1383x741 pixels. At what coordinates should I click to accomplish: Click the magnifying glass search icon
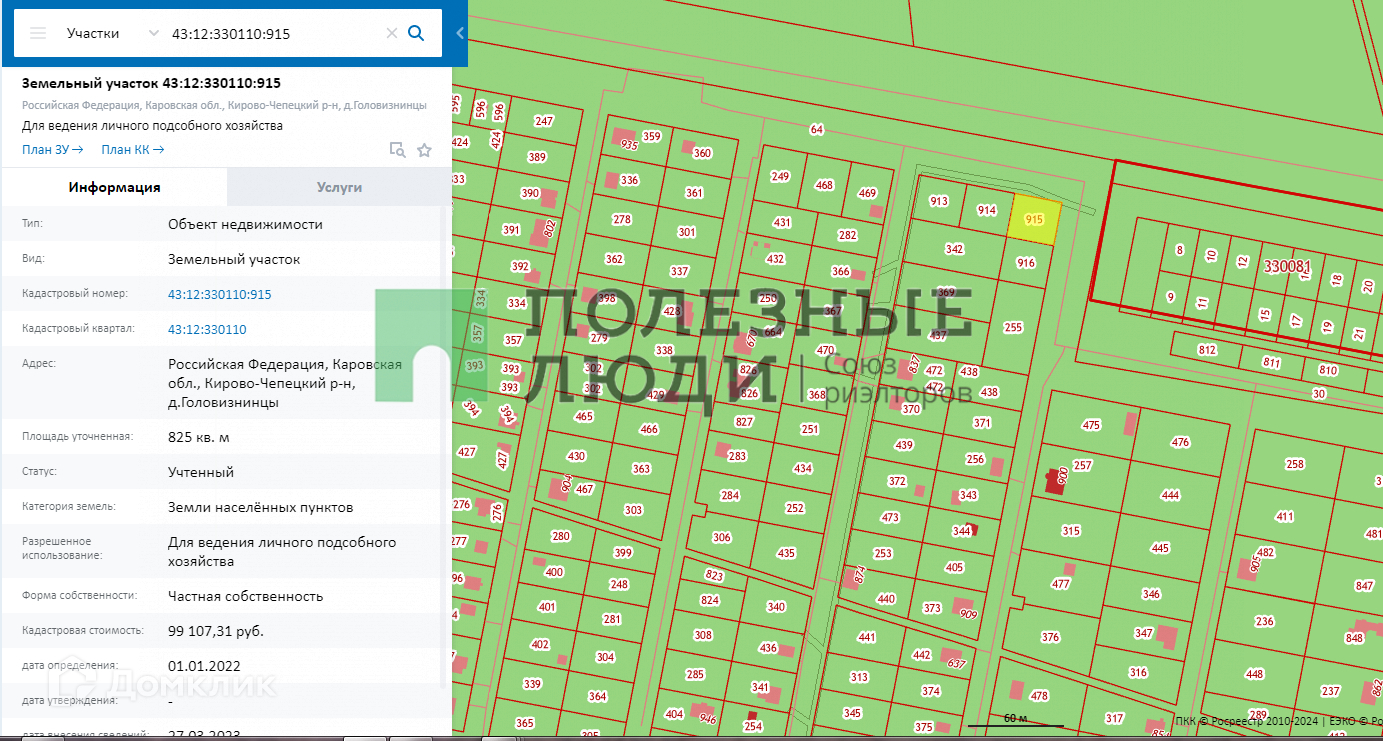[x=417, y=33]
